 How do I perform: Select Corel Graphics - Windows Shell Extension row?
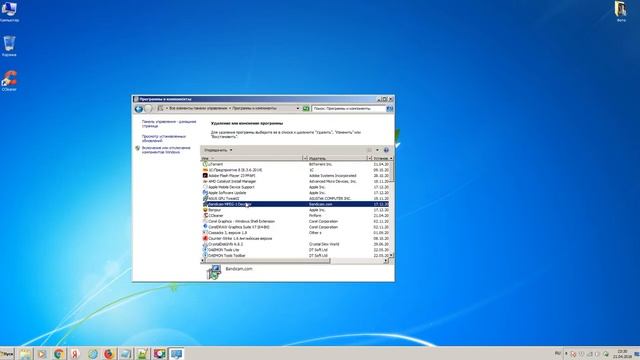click(296, 221)
